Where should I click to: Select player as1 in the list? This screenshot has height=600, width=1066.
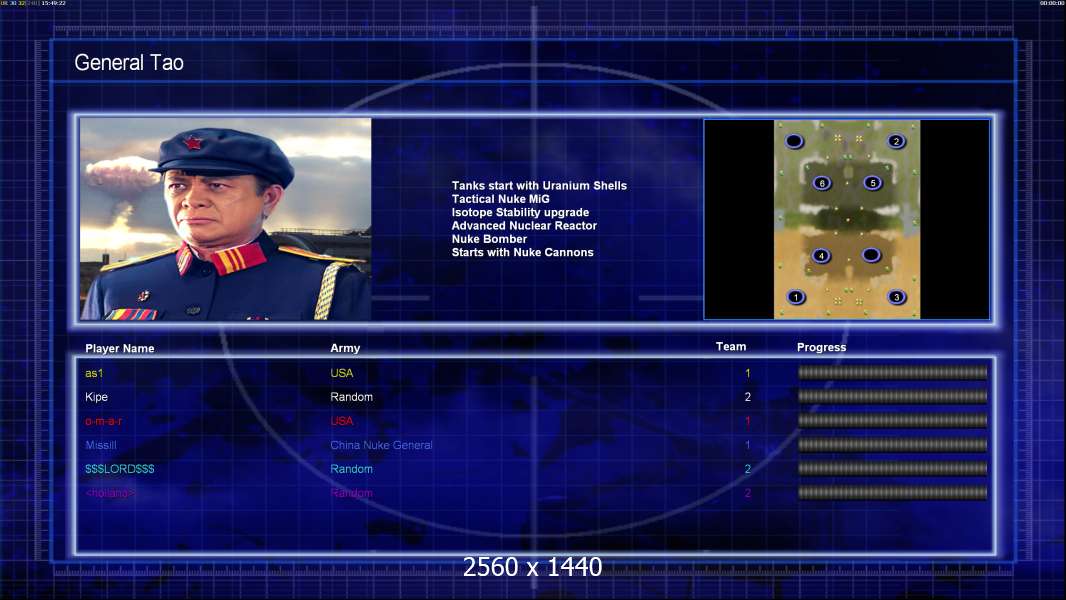tap(94, 373)
